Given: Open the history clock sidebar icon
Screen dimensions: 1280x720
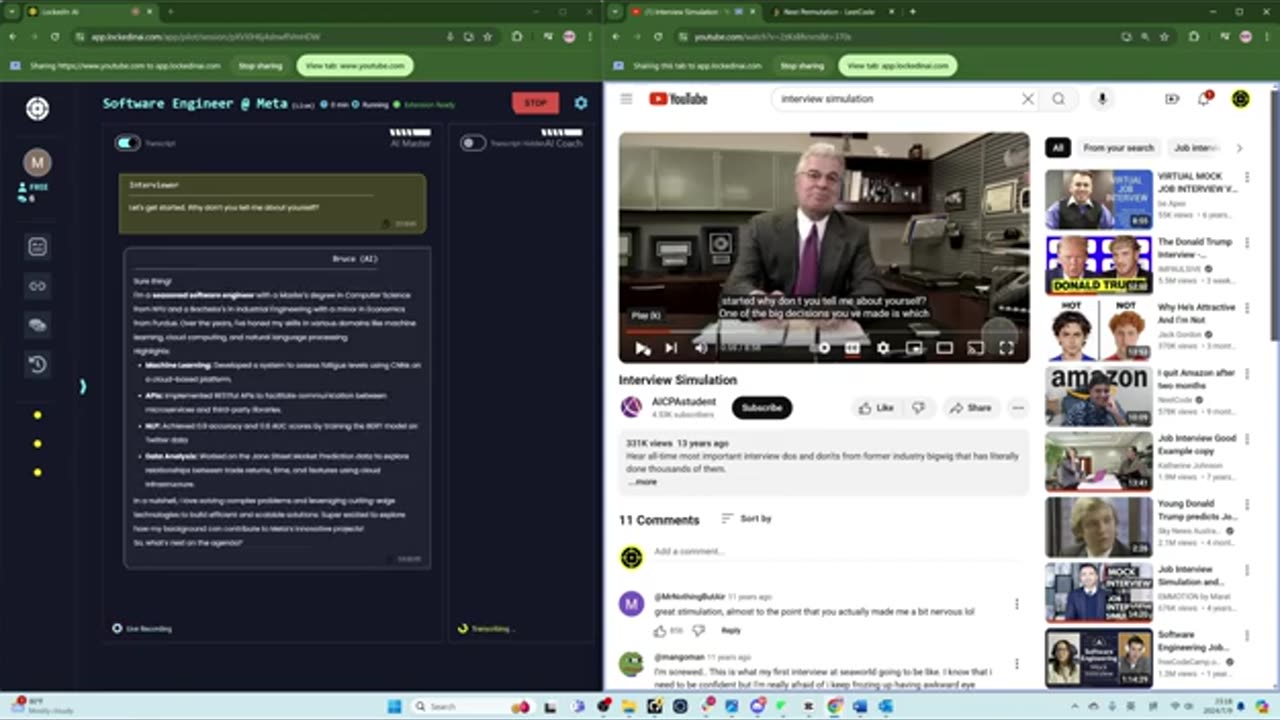Looking at the screenshot, I should click(37, 364).
